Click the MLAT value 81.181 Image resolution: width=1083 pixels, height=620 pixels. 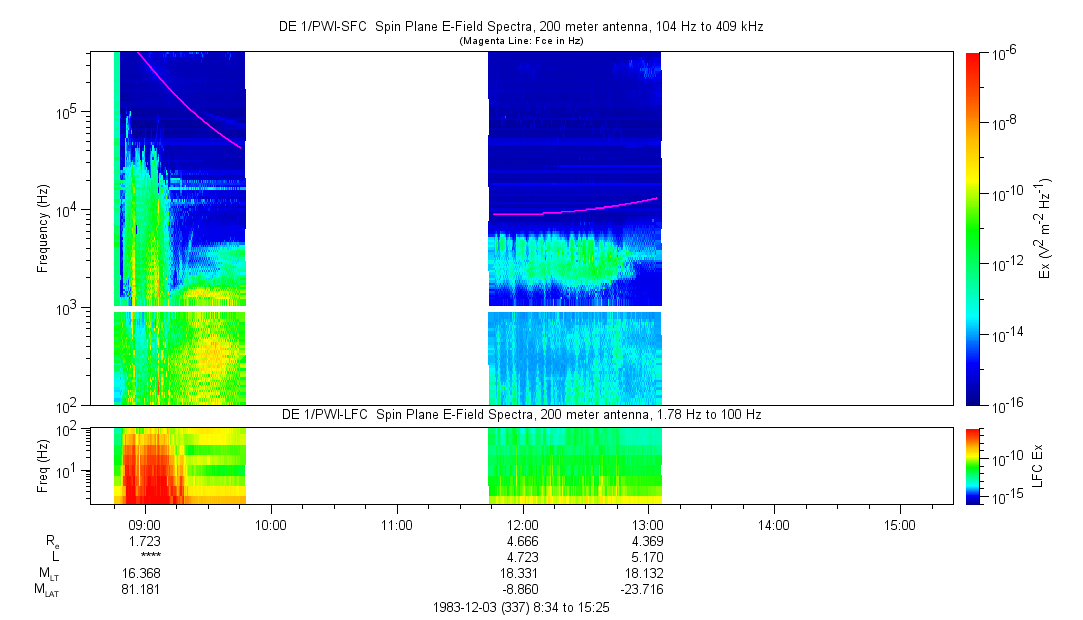click(141, 589)
